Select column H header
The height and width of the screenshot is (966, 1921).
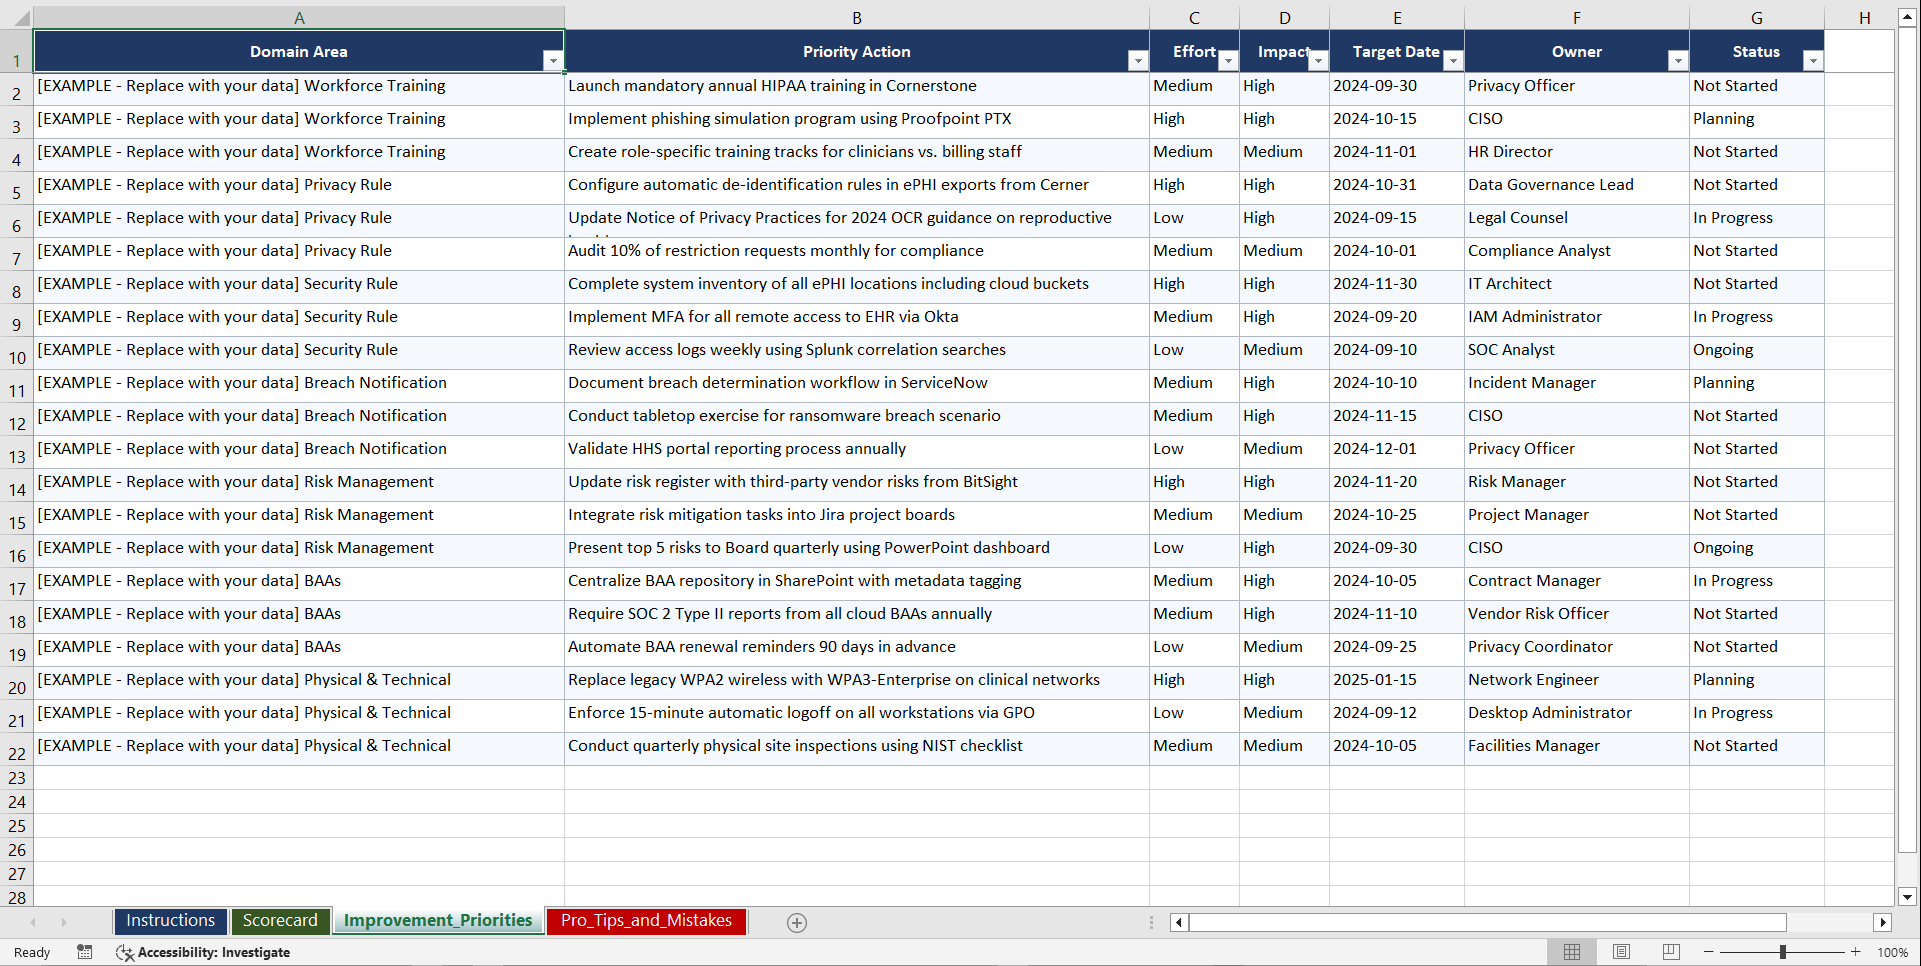(x=1863, y=17)
